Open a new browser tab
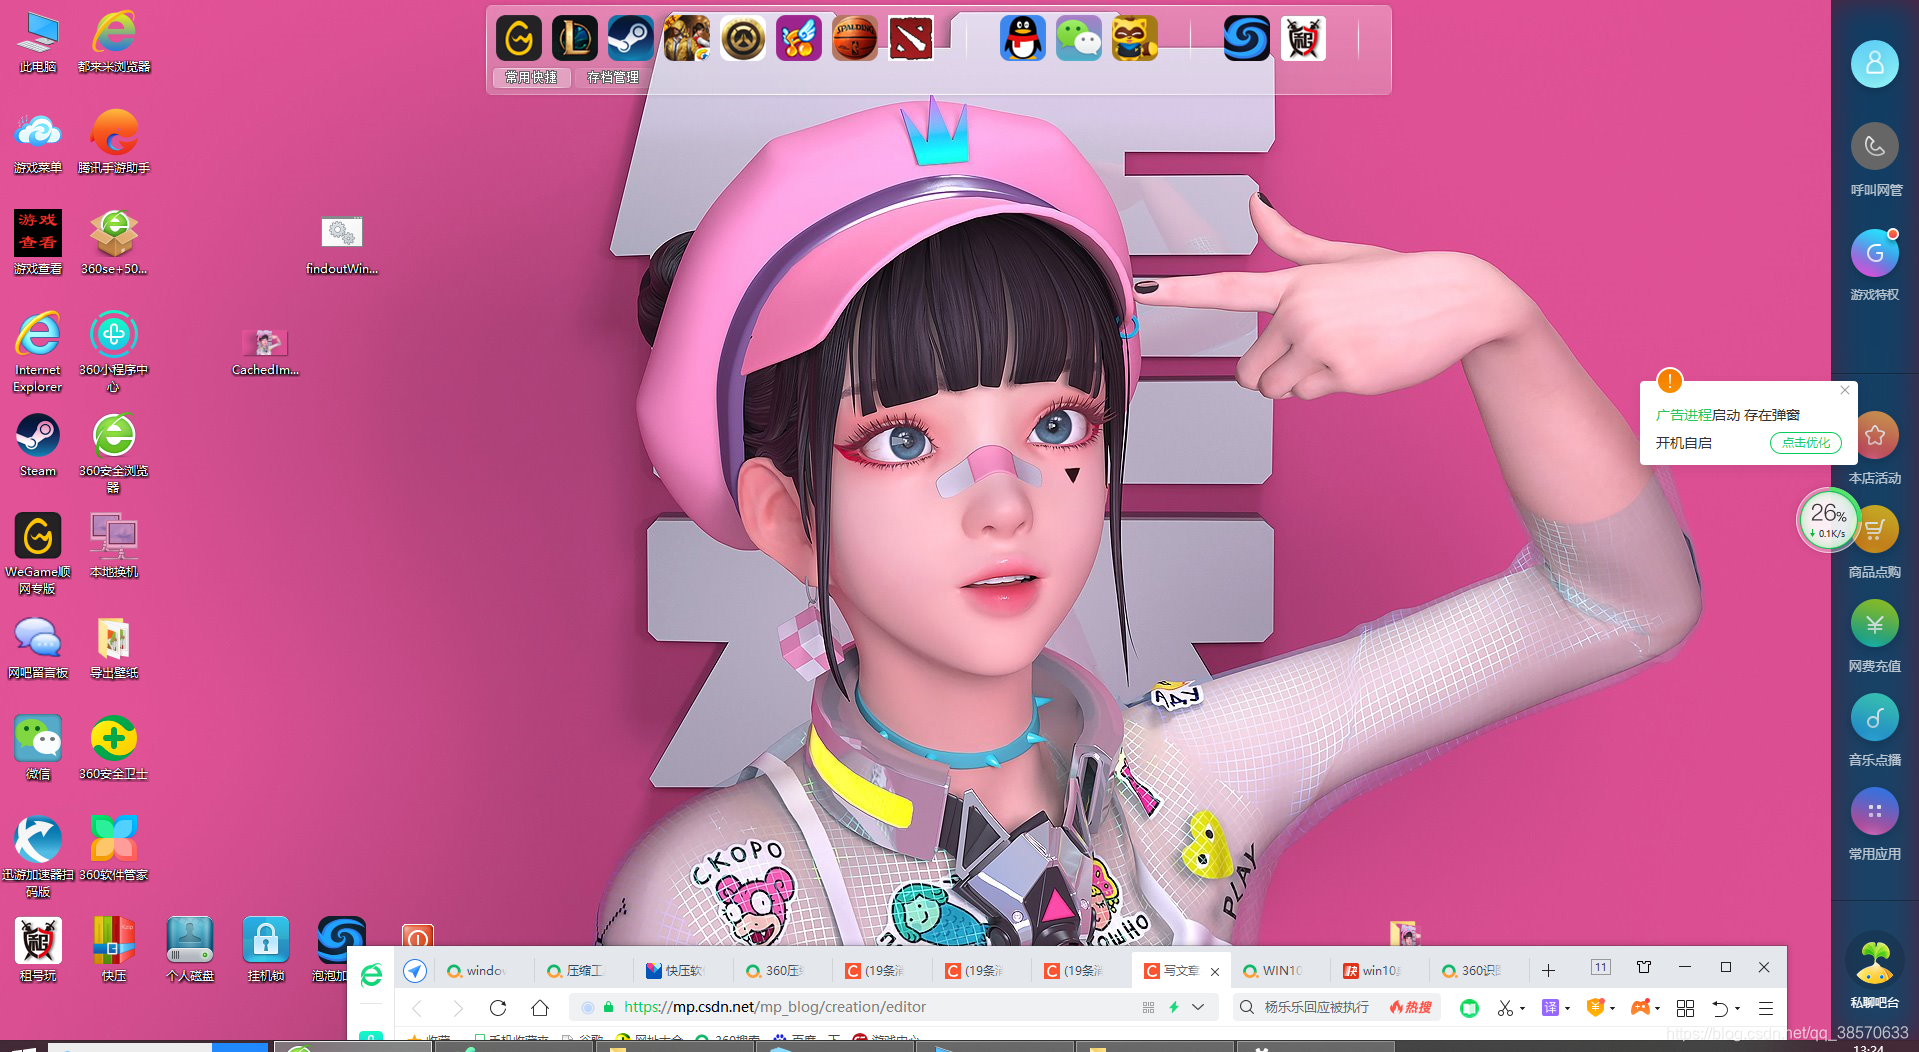The height and width of the screenshot is (1052, 1919). point(1548,970)
